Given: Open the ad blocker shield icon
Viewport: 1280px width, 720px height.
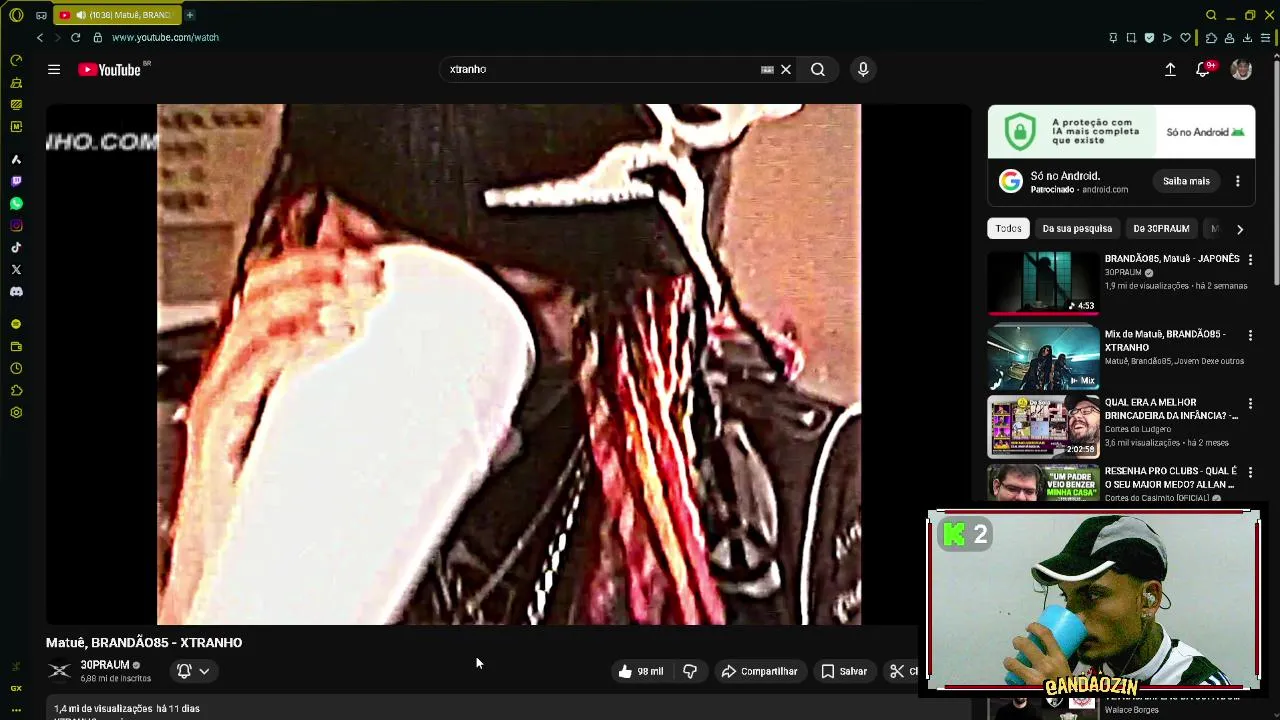Looking at the screenshot, I should pyautogui.click(x=1149, y=38).
